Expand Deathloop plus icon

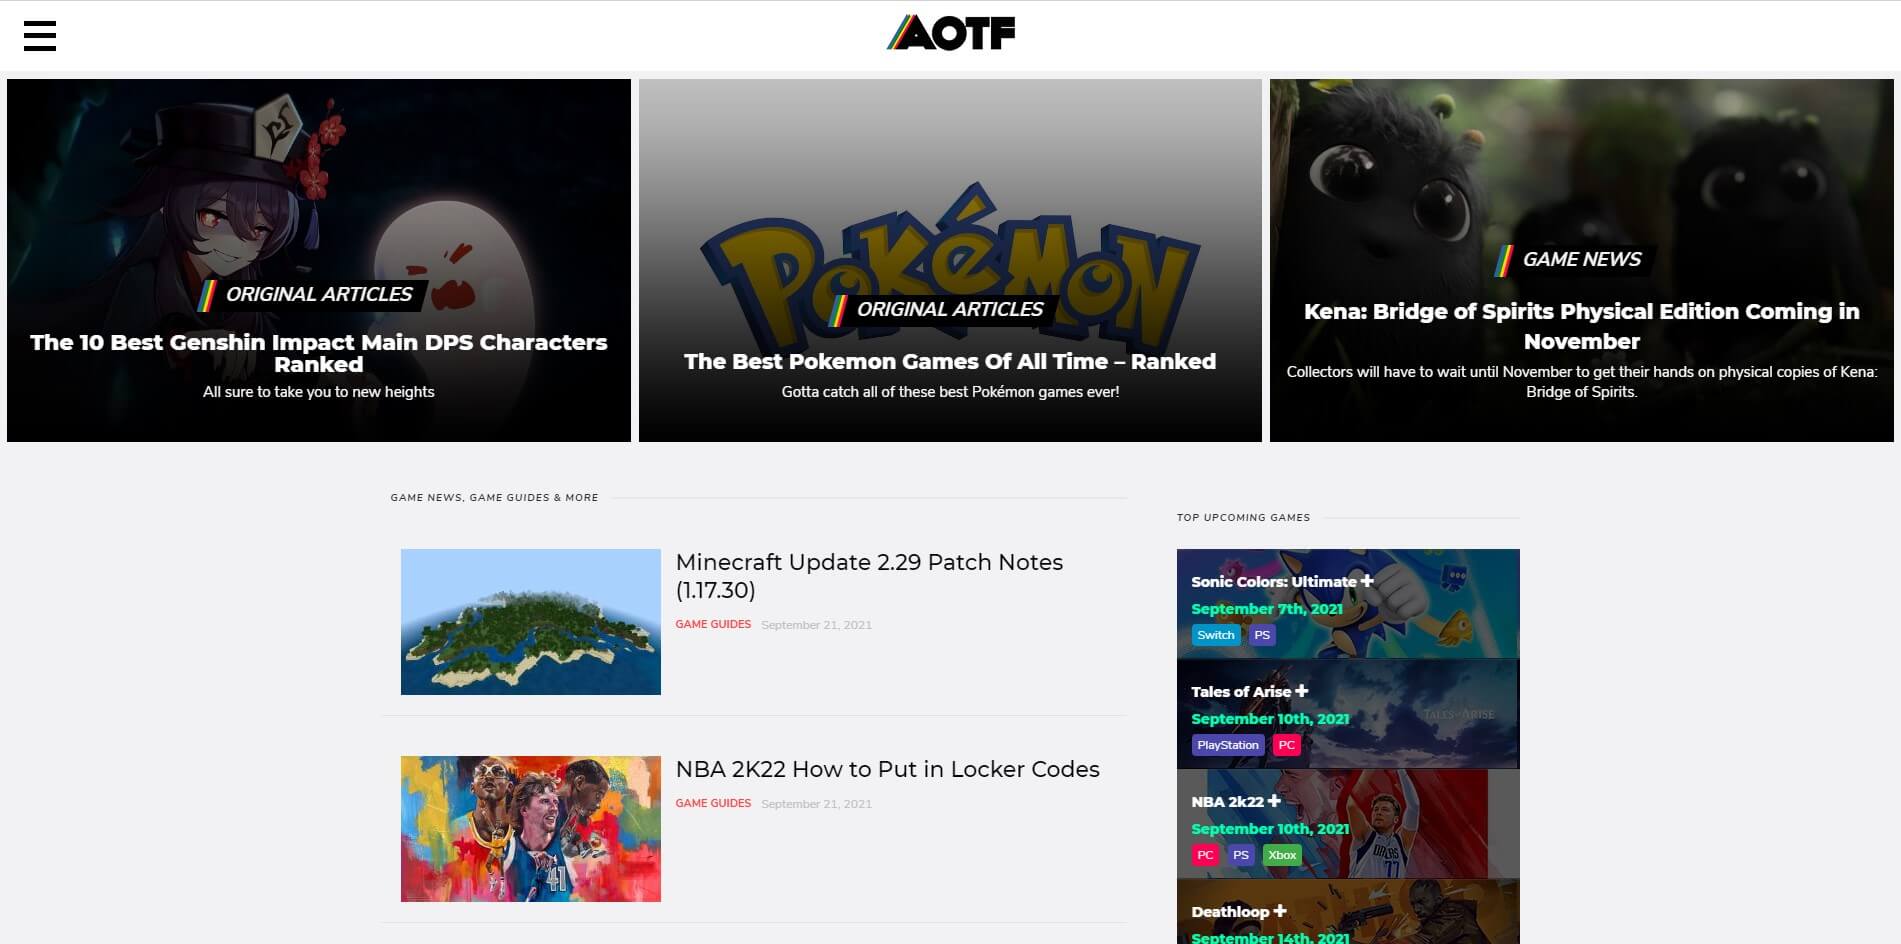1280,911
